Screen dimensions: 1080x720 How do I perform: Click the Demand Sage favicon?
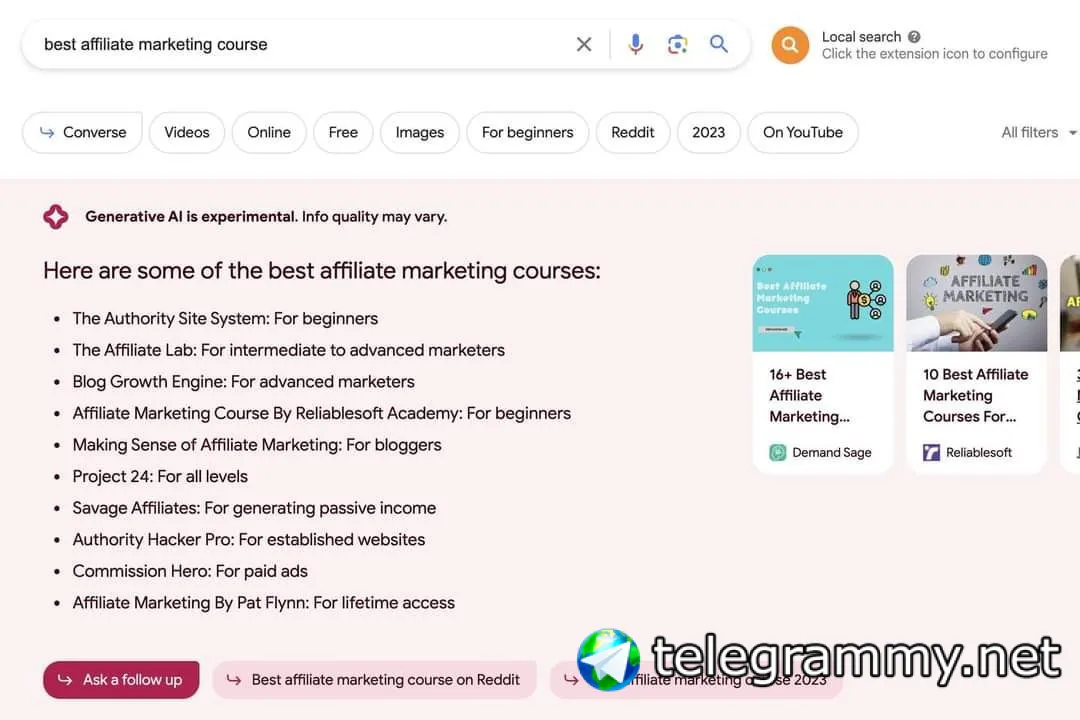(x=778, y=453)
